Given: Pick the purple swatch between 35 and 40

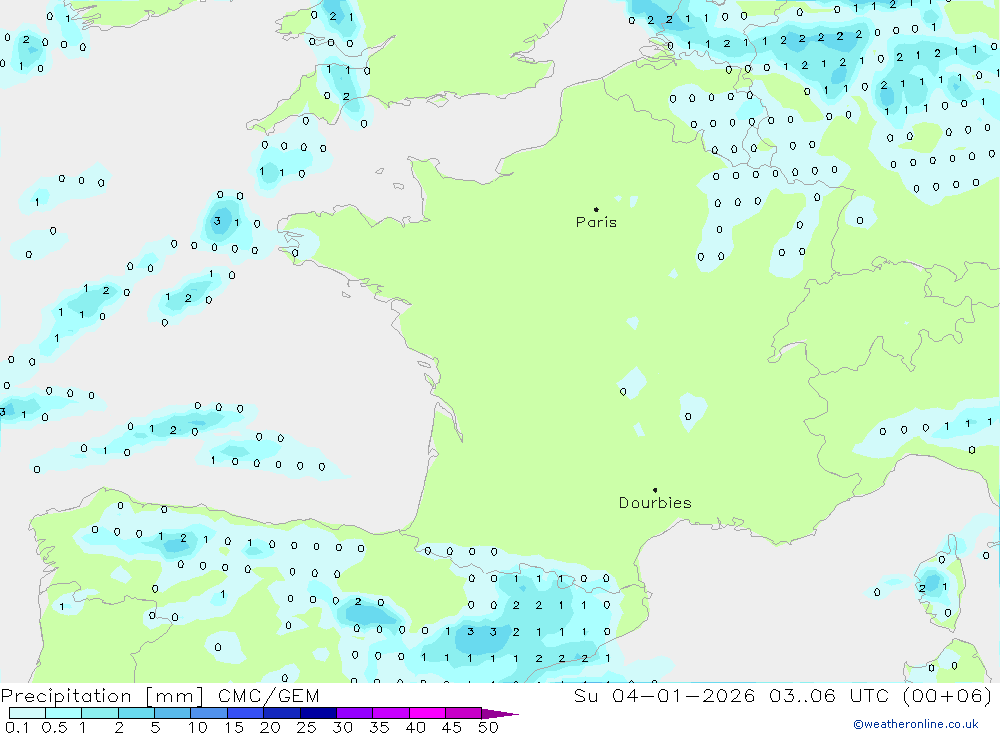Looking at the screenshot, I should pos(390,713).
